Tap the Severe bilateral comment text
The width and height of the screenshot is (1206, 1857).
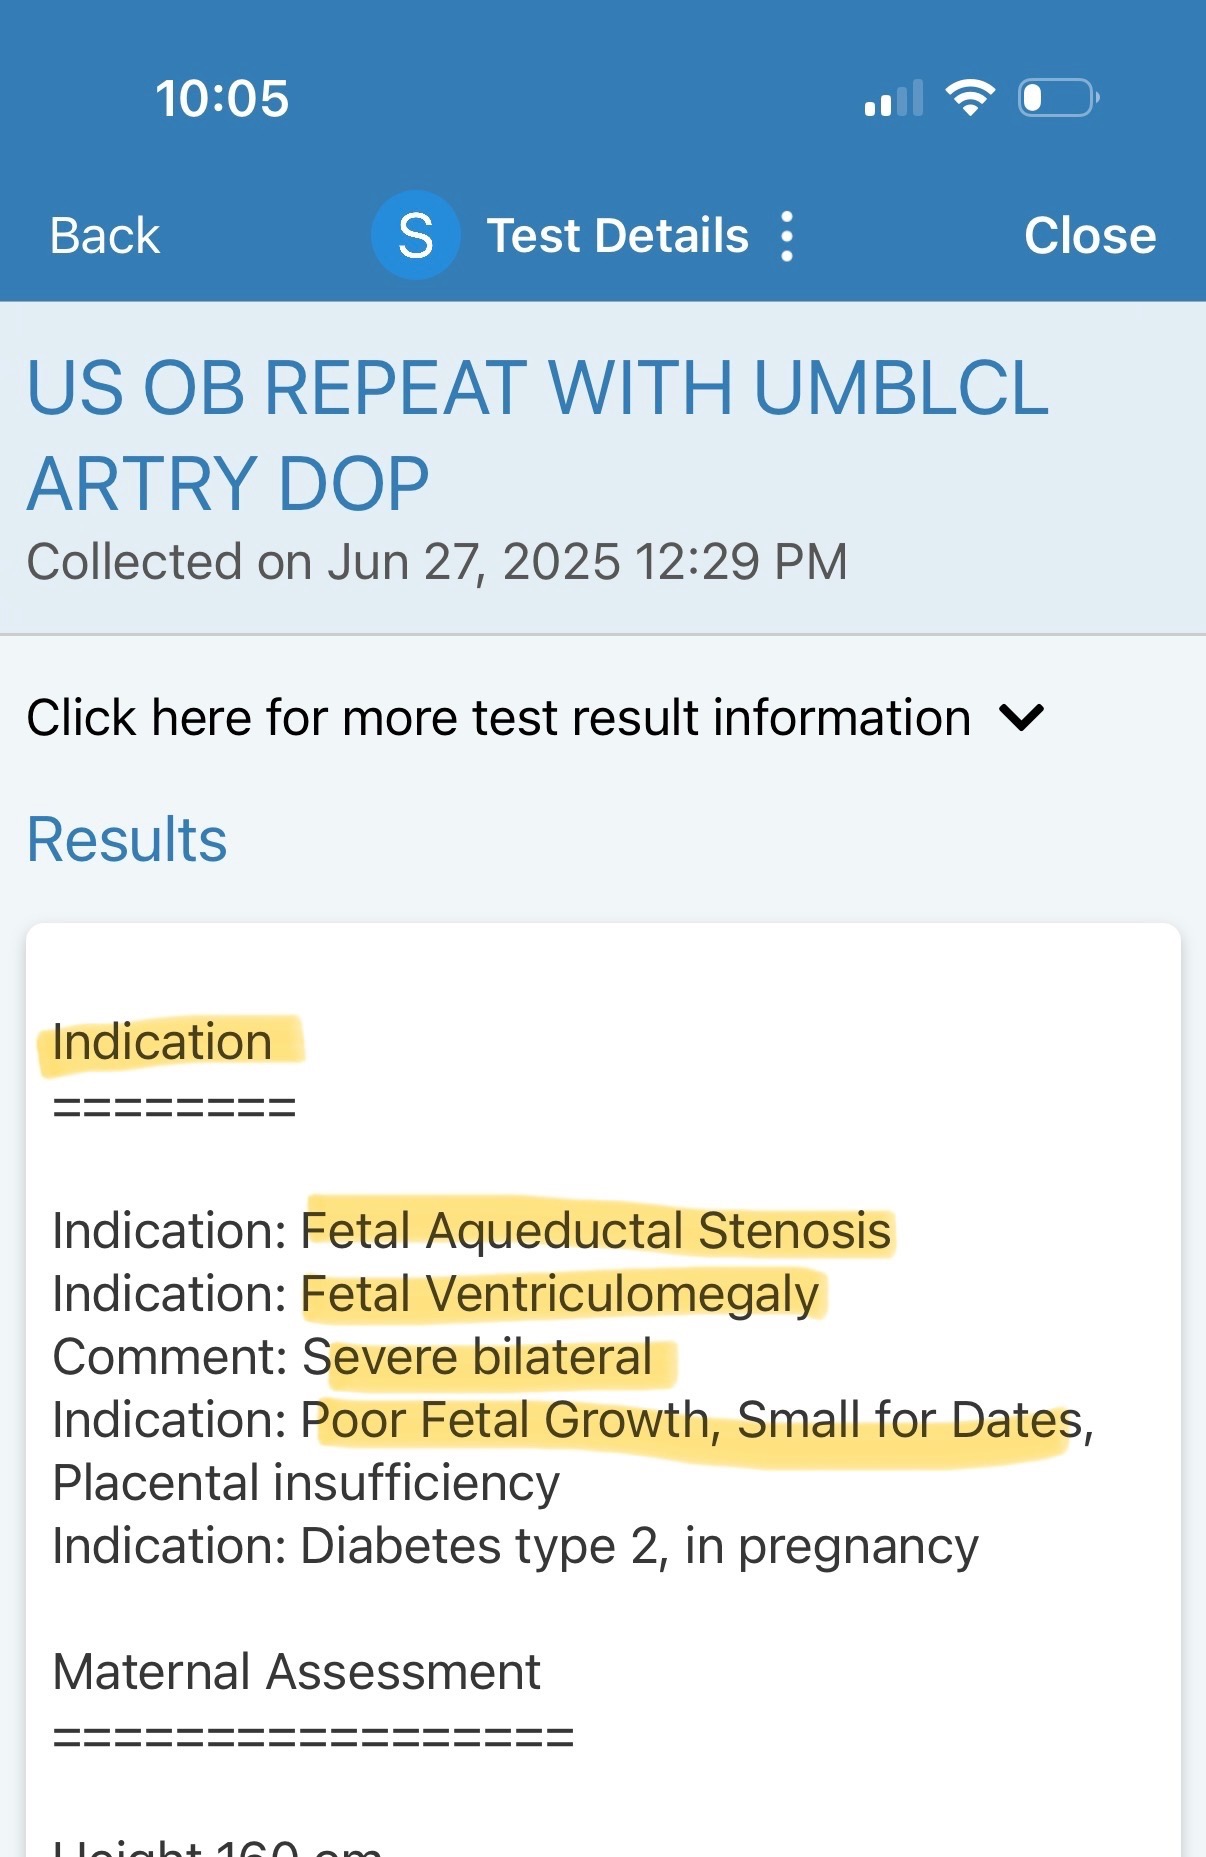[478, 1357]
